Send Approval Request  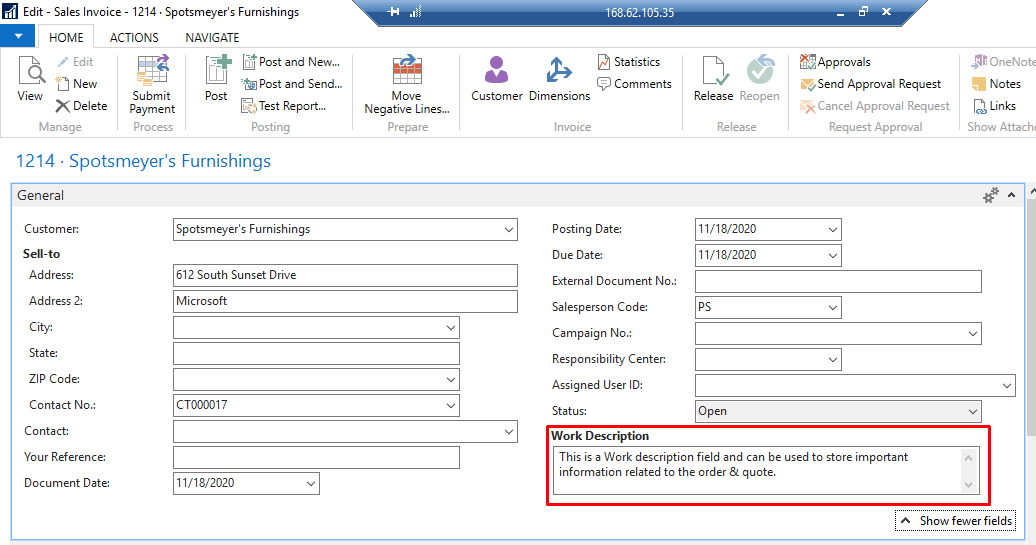tap(871, 84)
